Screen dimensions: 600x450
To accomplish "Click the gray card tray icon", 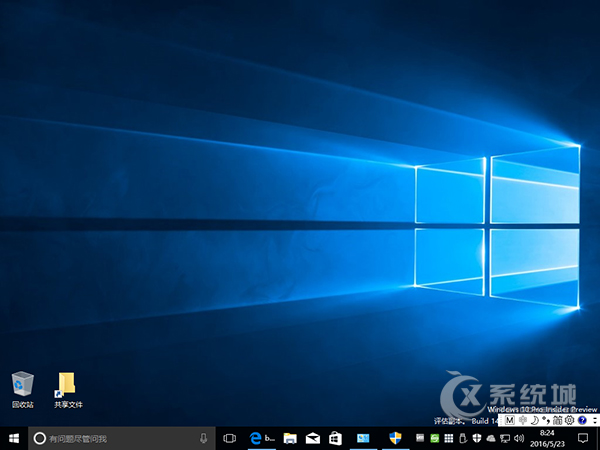I will [420, 438].
